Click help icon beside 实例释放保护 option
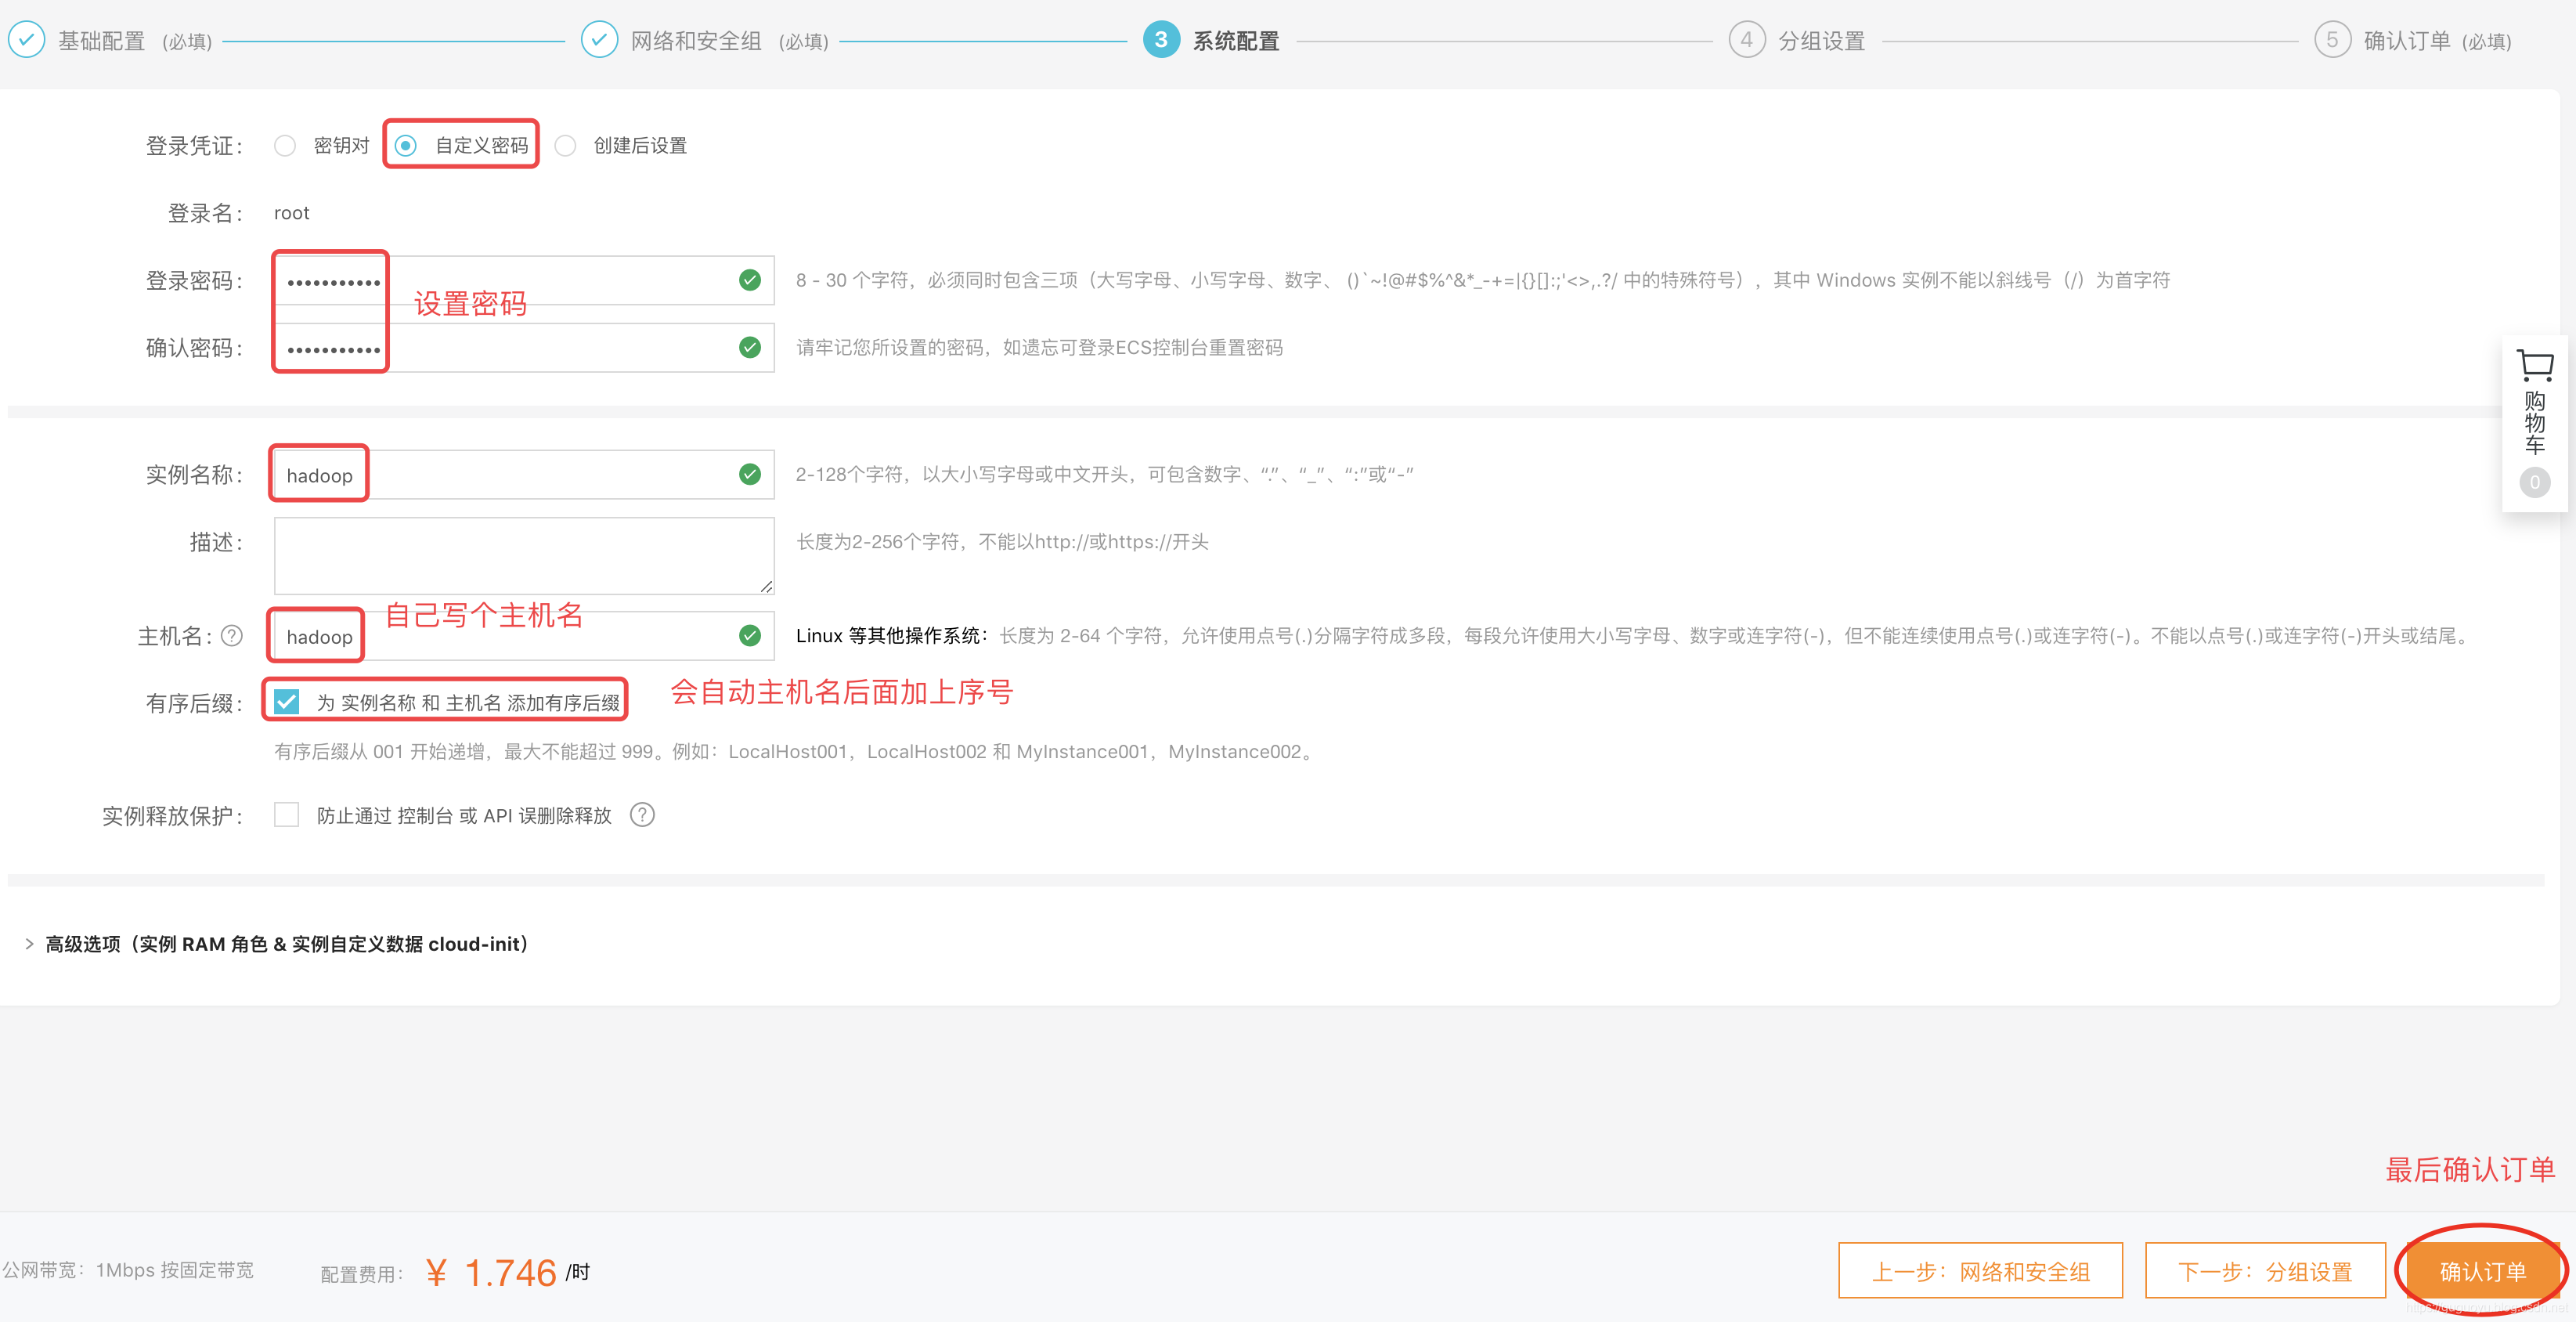 click(642, 815)
